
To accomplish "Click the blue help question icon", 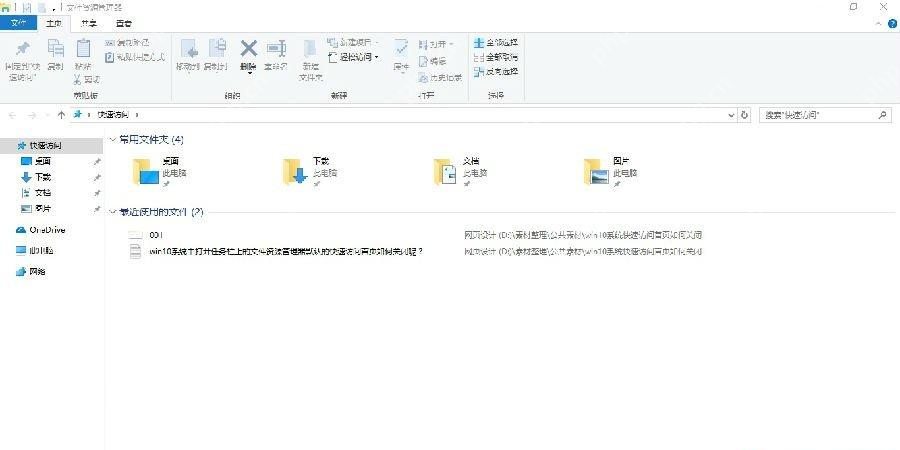I will pos(893,24).
